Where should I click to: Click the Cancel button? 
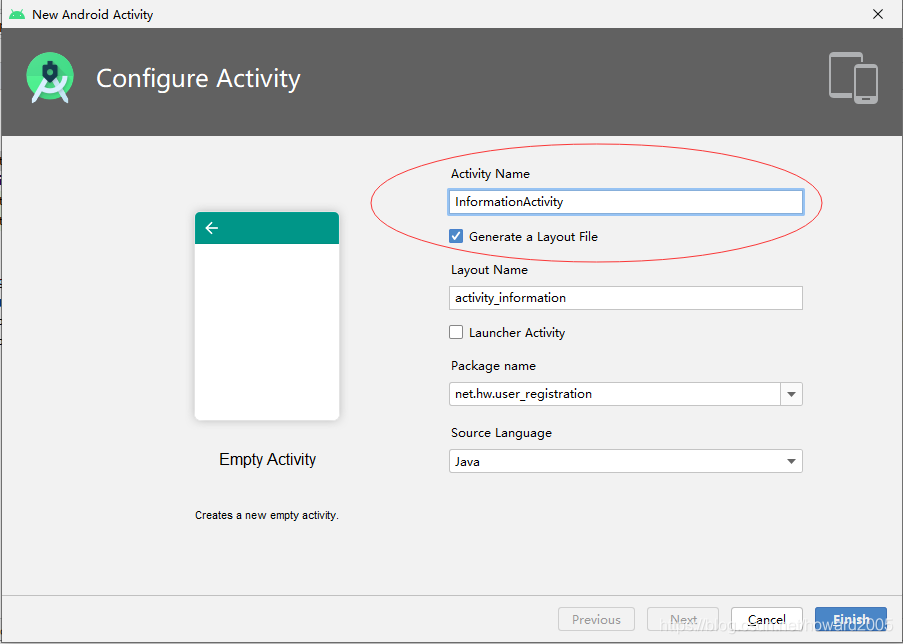[x=767, y=619]
